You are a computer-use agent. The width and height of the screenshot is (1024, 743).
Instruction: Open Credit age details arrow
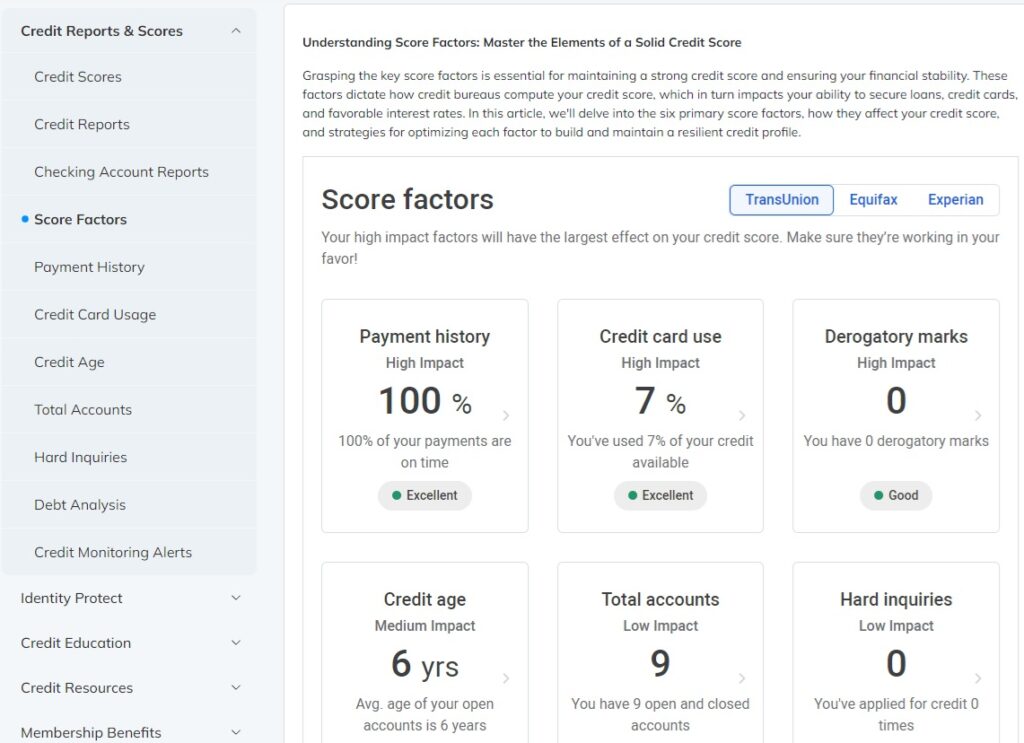point(506,678)
